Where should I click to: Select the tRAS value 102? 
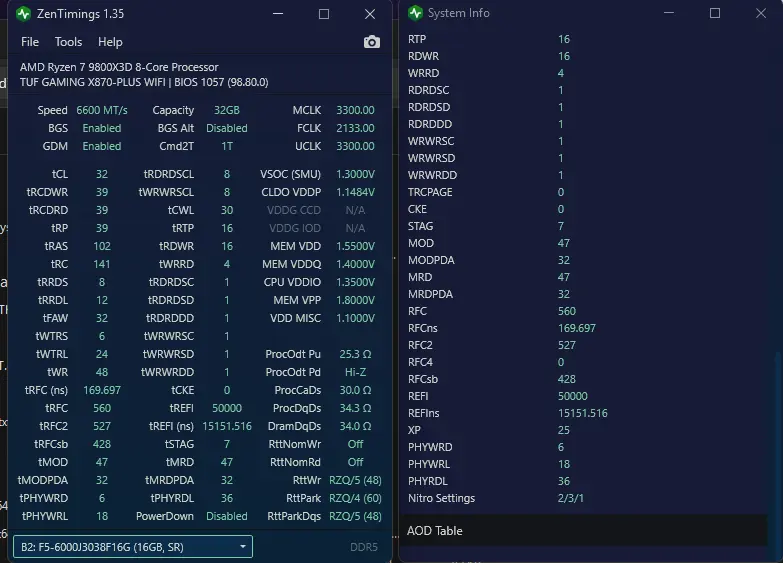[x=102, y=246]
